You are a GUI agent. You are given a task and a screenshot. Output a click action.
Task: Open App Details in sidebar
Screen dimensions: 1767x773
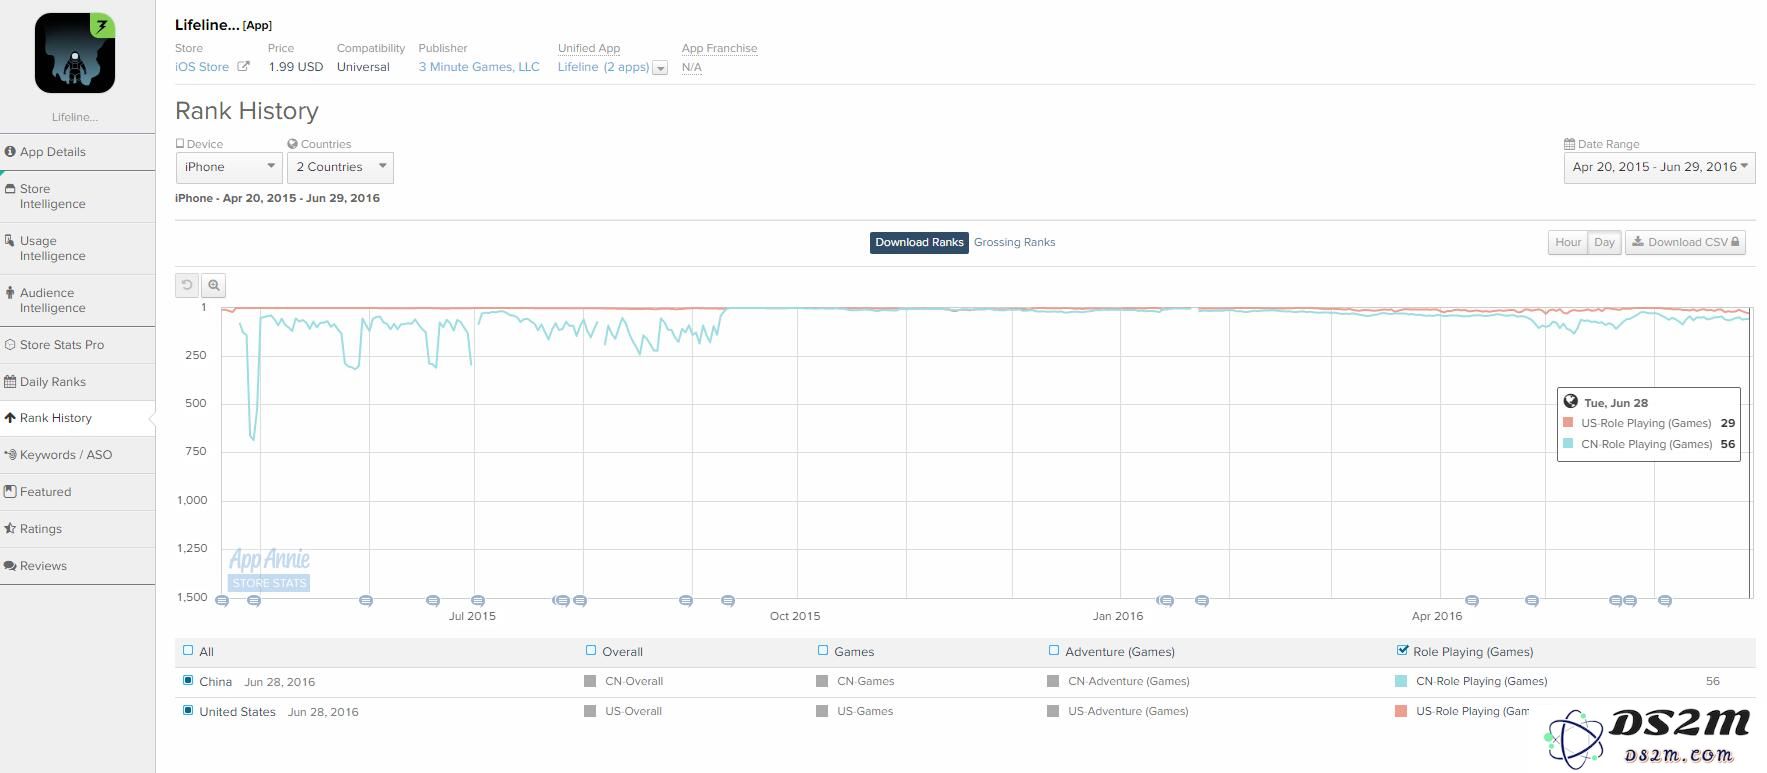tap(77, 152)
